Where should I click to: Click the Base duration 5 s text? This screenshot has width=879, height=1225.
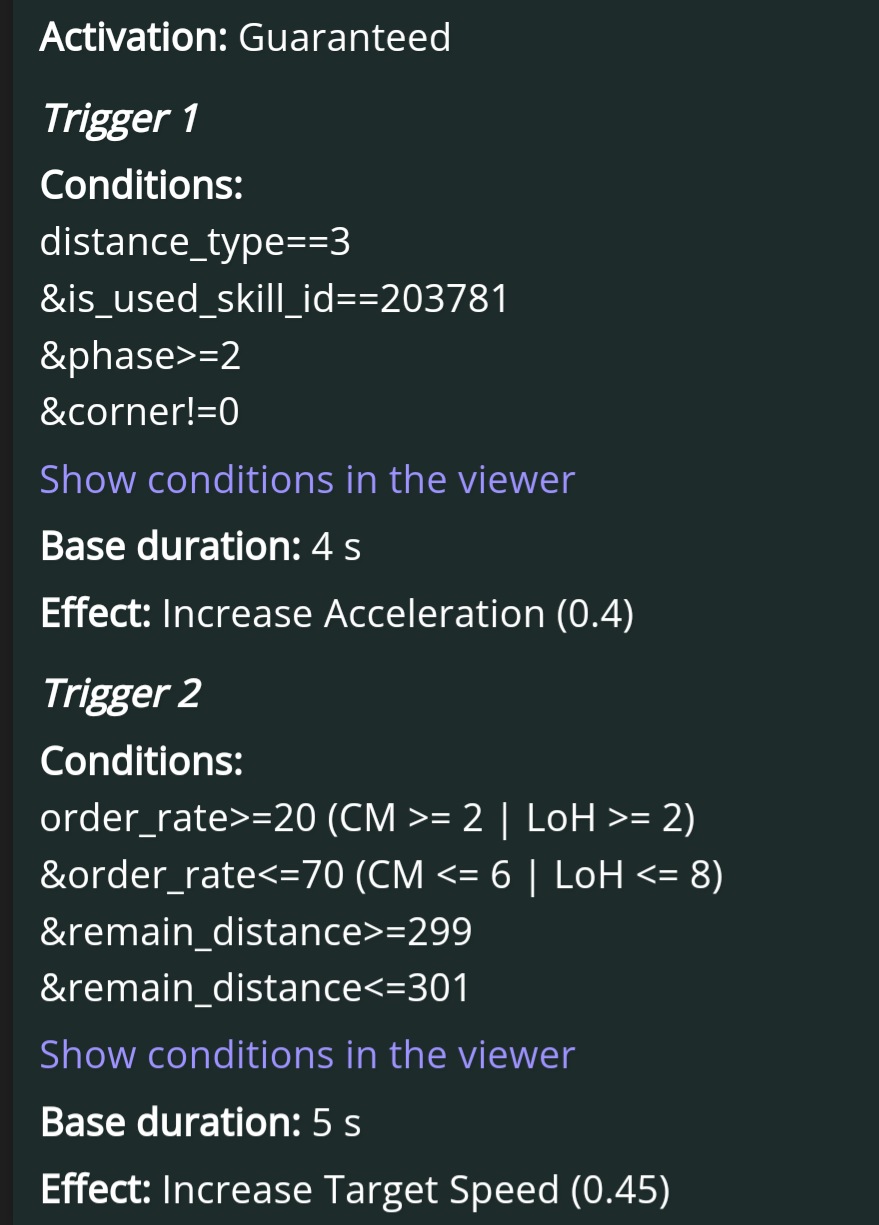click(x=200, y=1123)
